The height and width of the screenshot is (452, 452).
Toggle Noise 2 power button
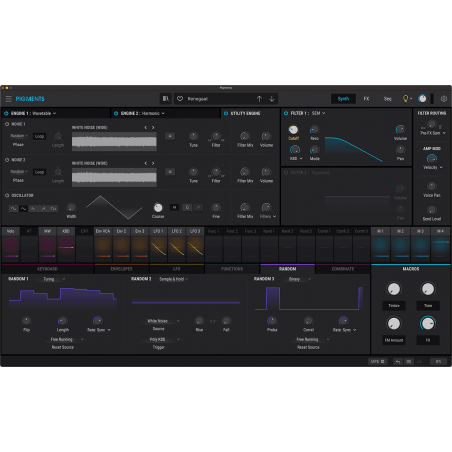click(x=7, y=160)
